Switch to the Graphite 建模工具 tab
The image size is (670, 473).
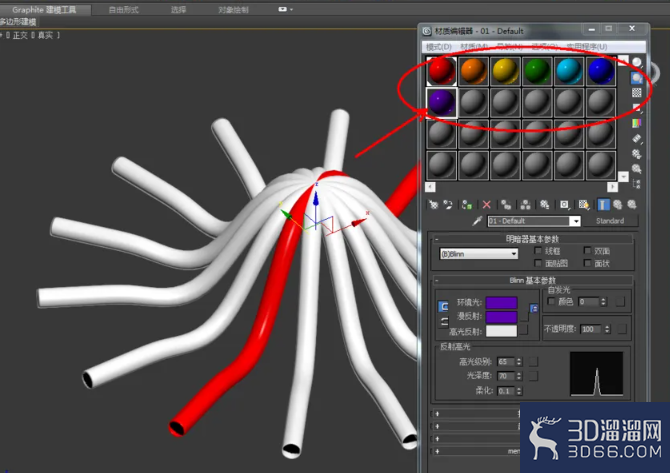point(44,9)
